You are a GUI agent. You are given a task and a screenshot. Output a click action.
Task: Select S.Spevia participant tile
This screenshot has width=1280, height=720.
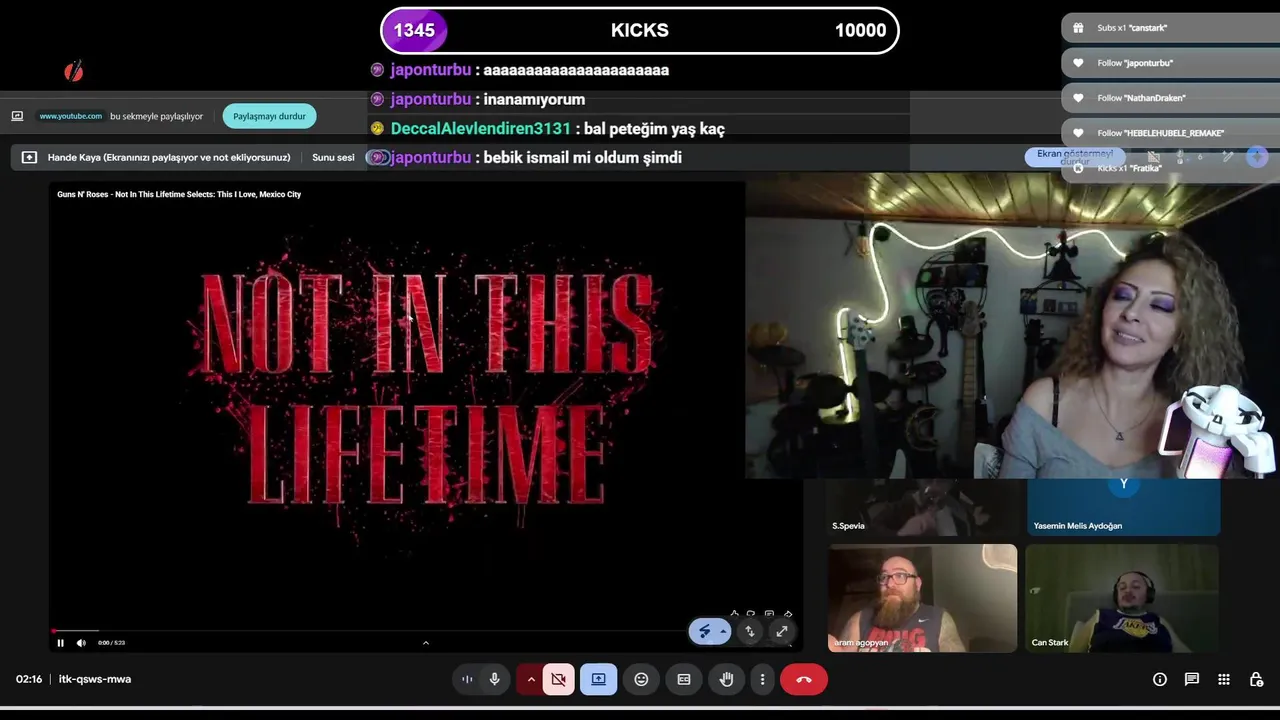pyautogui.click(x=921, y=508)
